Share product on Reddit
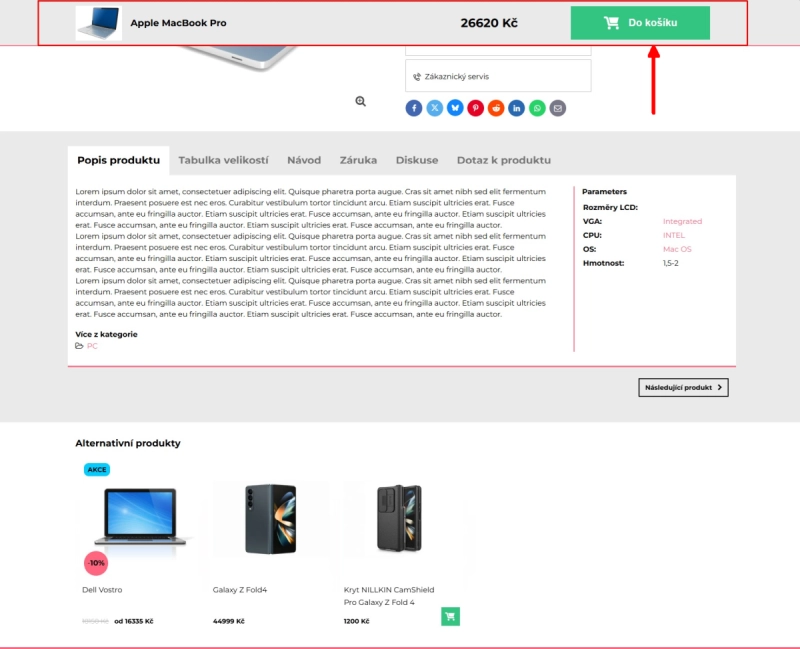Image resolution: width=800 pixels, height=649 pixels. [496, 108]
